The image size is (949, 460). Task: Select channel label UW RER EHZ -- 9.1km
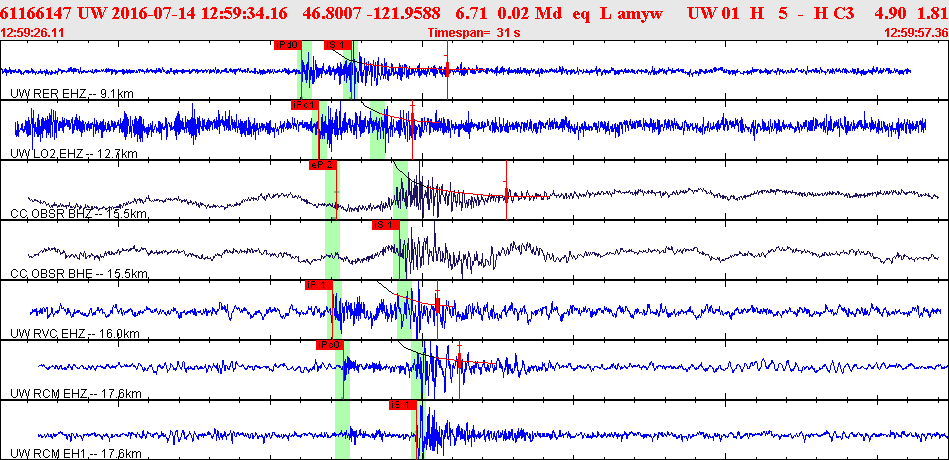pos(72,94)
